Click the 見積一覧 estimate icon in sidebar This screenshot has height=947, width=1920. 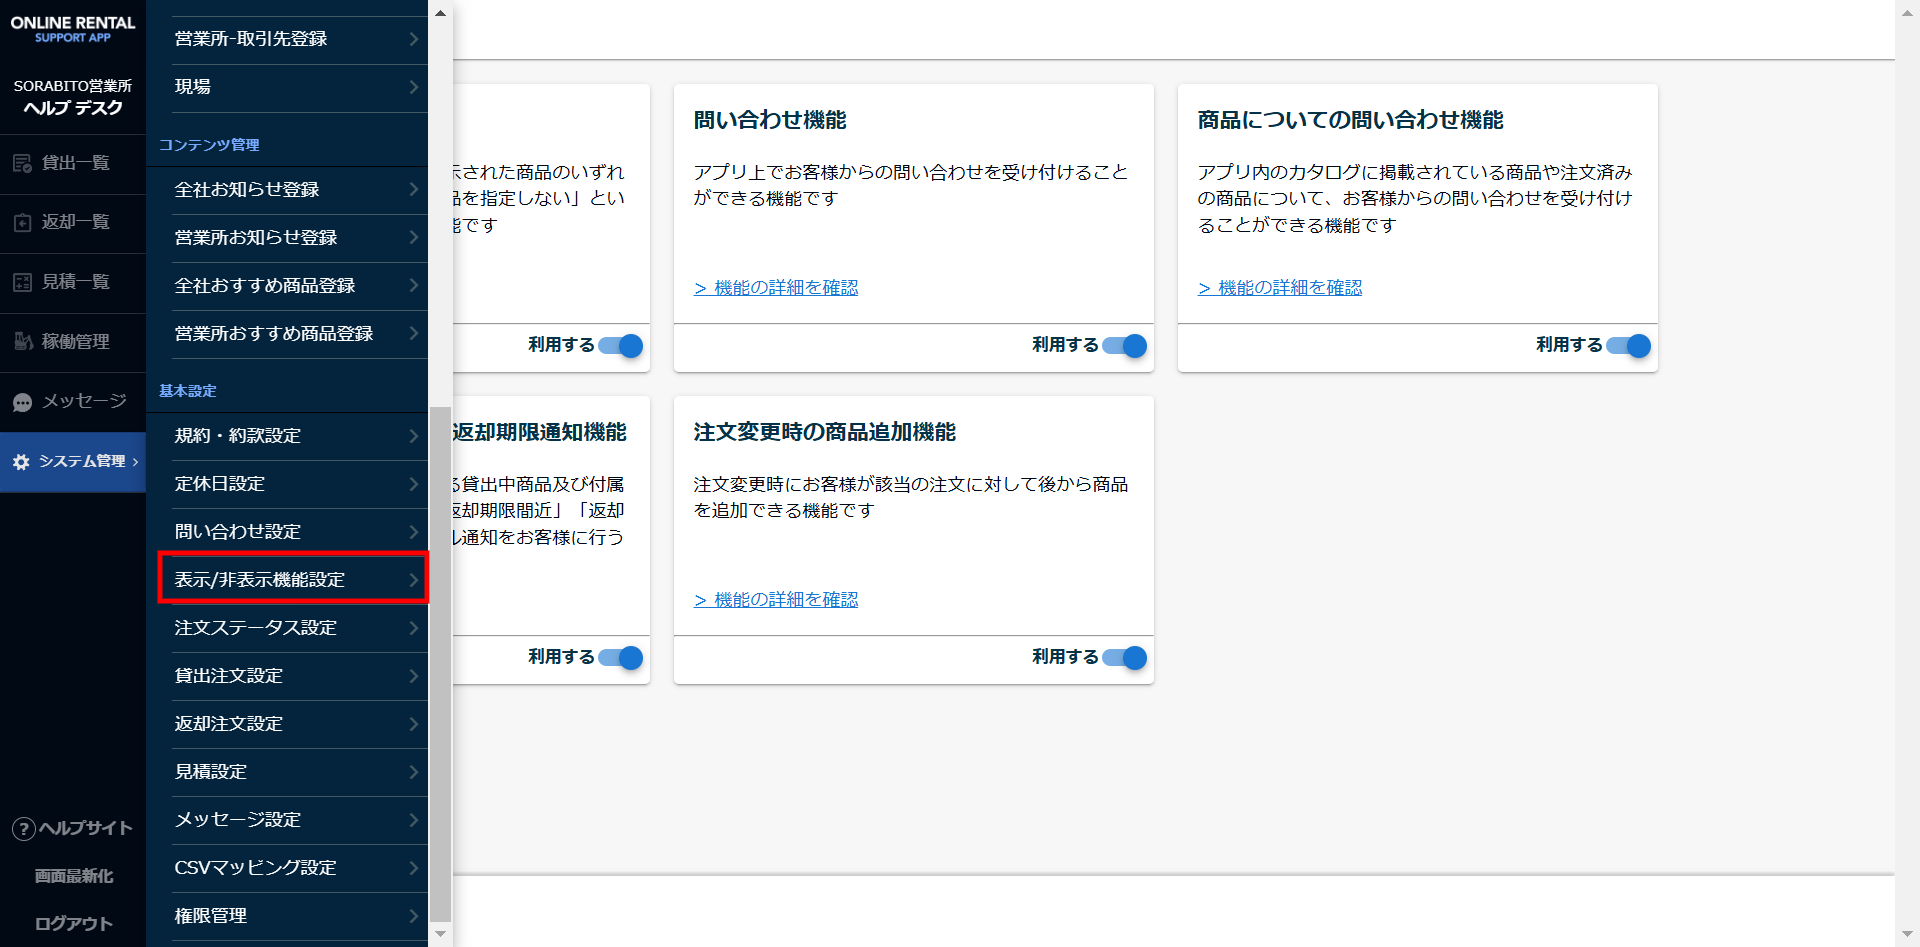pos(22,282)
